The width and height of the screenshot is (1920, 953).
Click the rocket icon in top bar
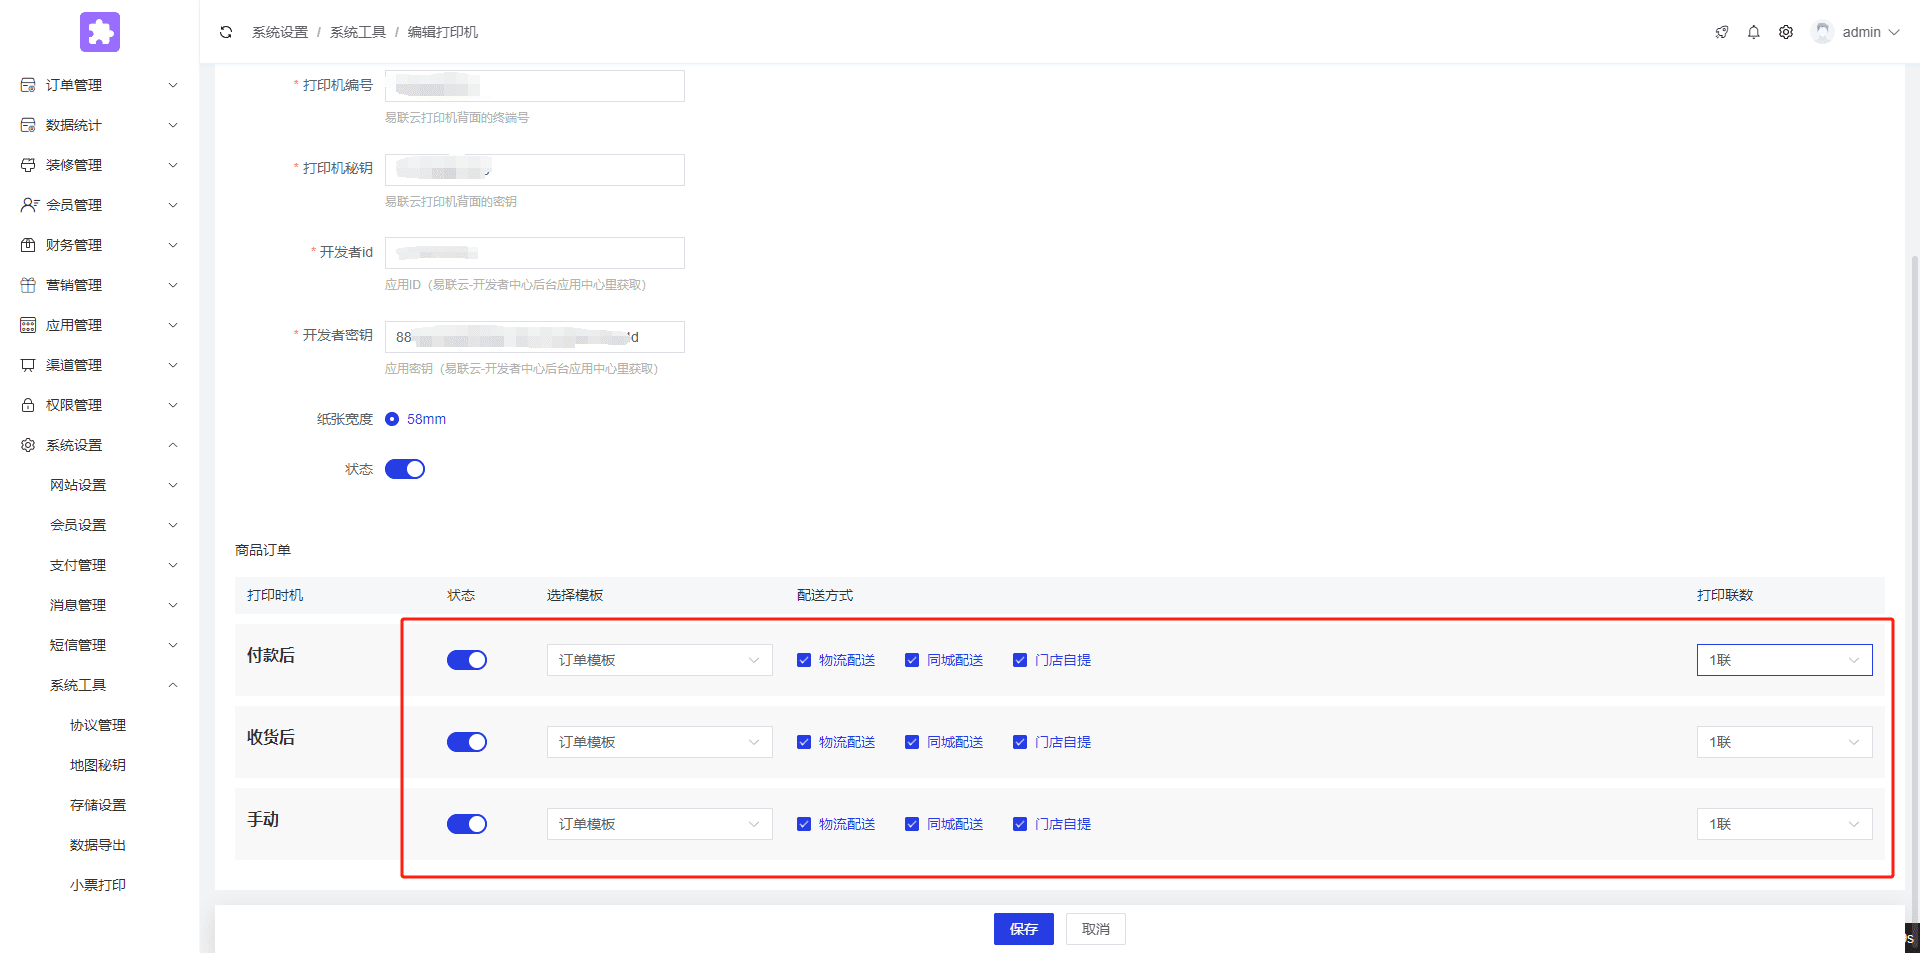point(1721,32)
